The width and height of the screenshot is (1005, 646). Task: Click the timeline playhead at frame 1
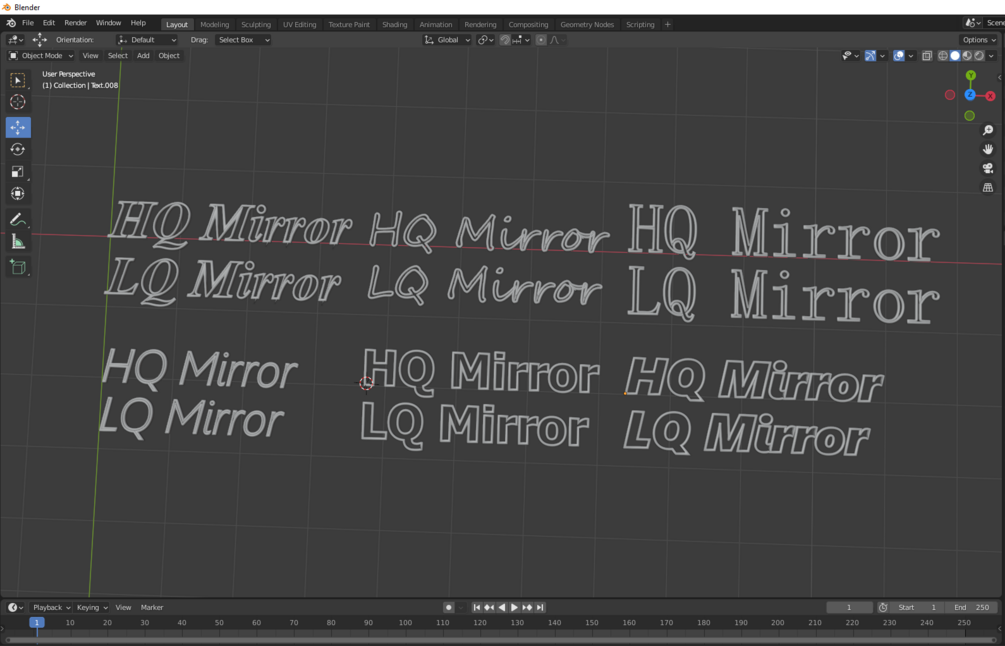(37, 623)
